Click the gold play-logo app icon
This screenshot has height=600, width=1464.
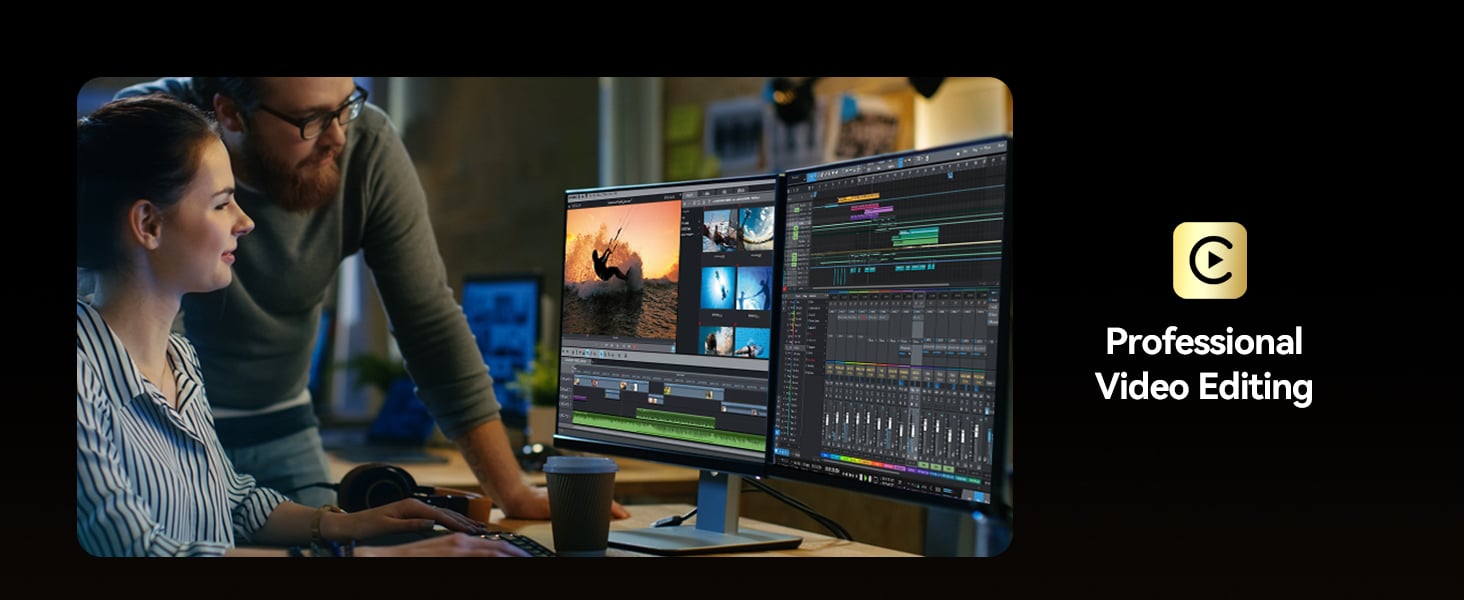click(x=1209, y=260)
